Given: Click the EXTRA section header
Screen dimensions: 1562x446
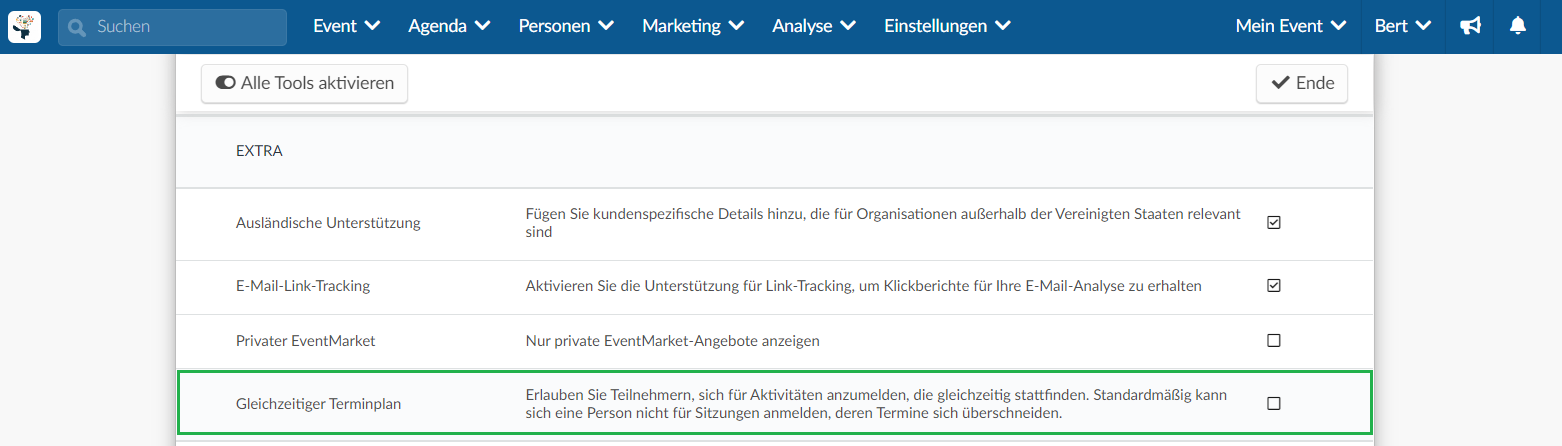Looking at the screenshot, I should coord(260,152).
